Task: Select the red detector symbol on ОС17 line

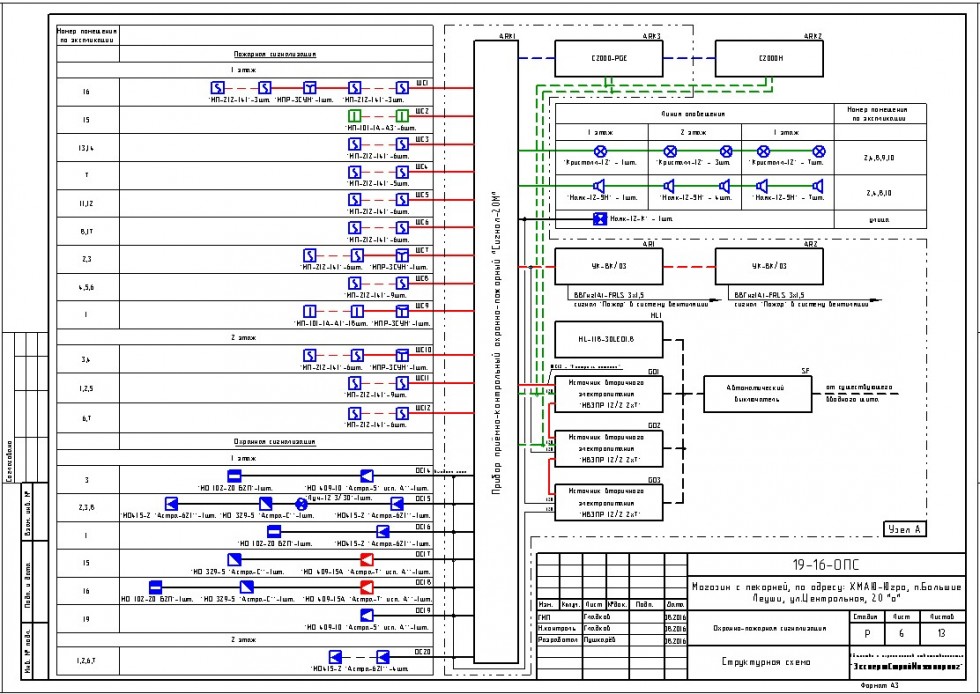Action: (366, 558)
